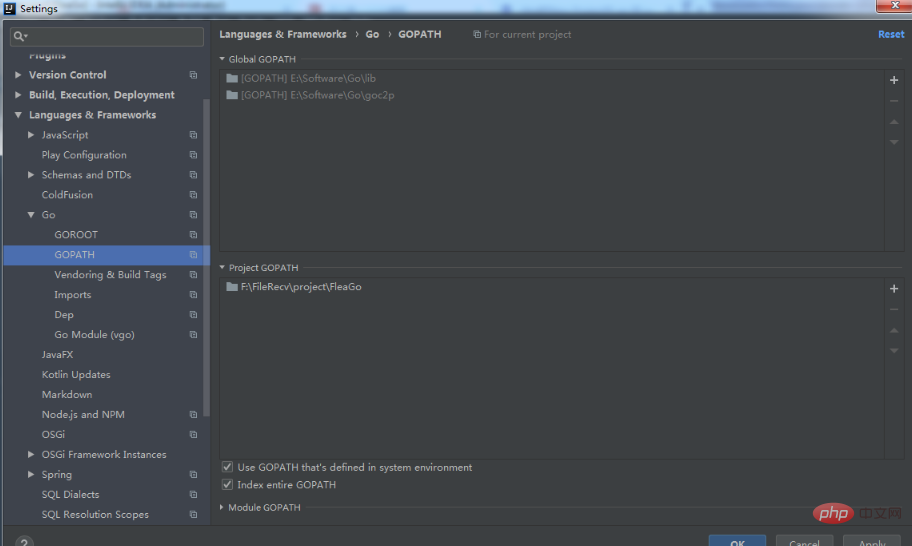Expand the JavaScript tree node
Image resolution: width=912 pixels, height=546 pixels.
tap(31, 135)
